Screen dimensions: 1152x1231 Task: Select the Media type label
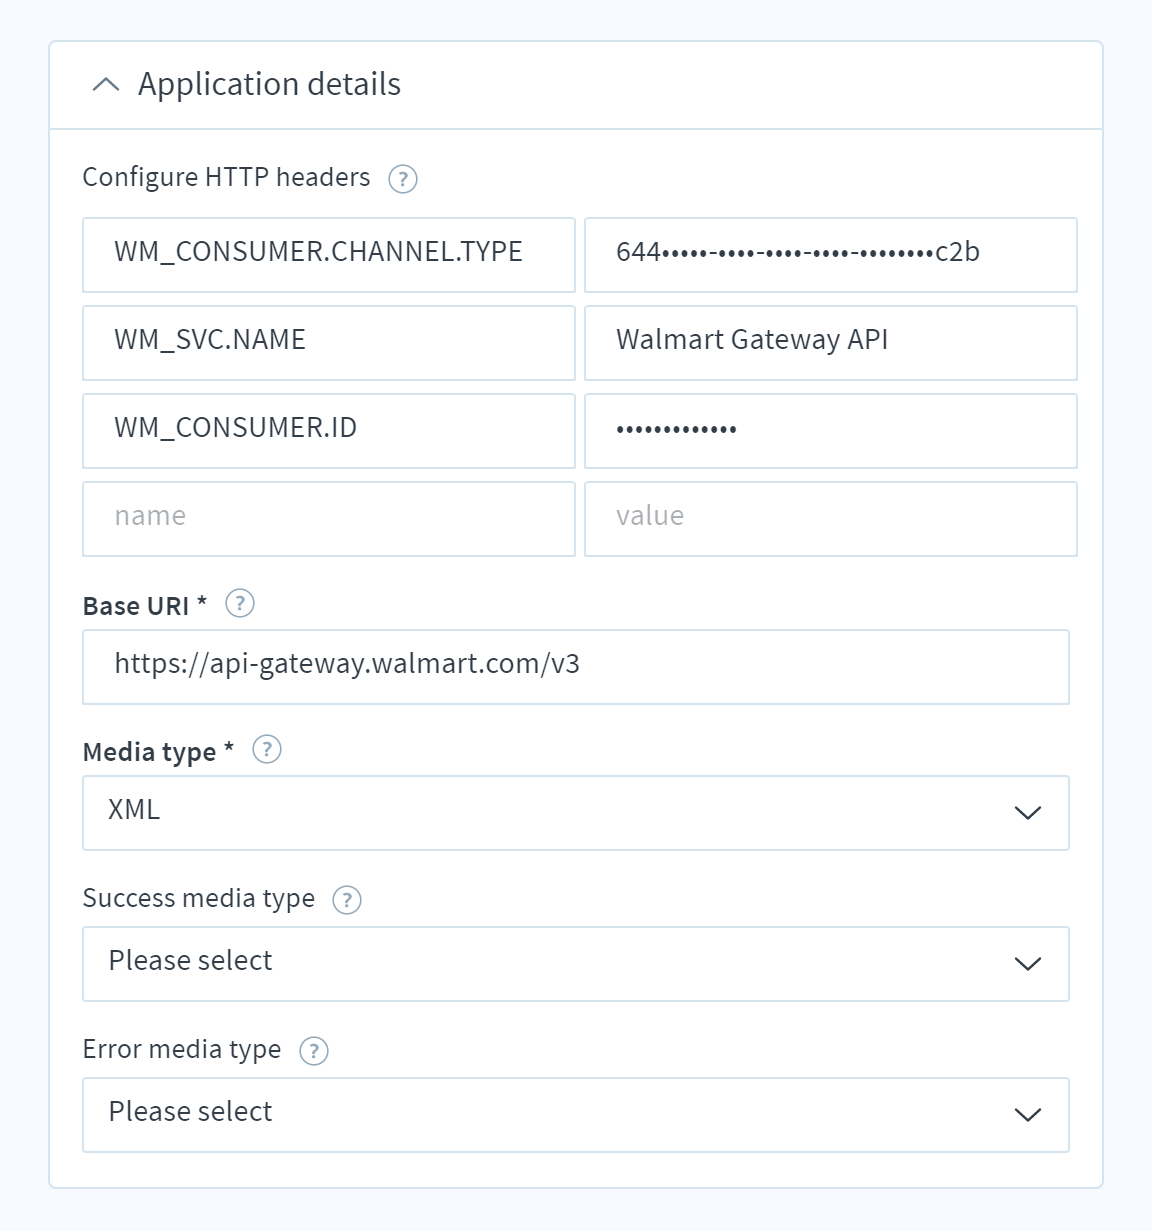coord(158,752)
